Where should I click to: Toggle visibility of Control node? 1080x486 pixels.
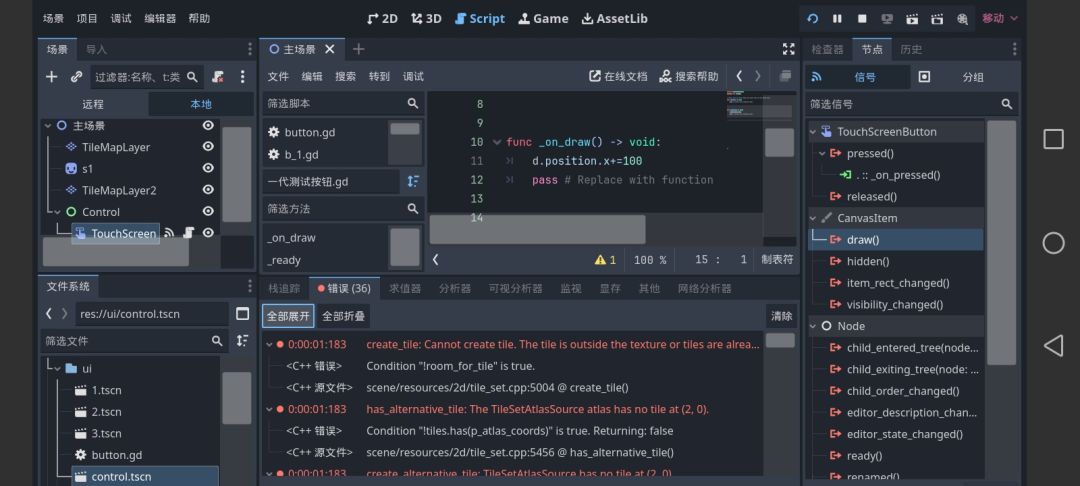click(208, 211)
